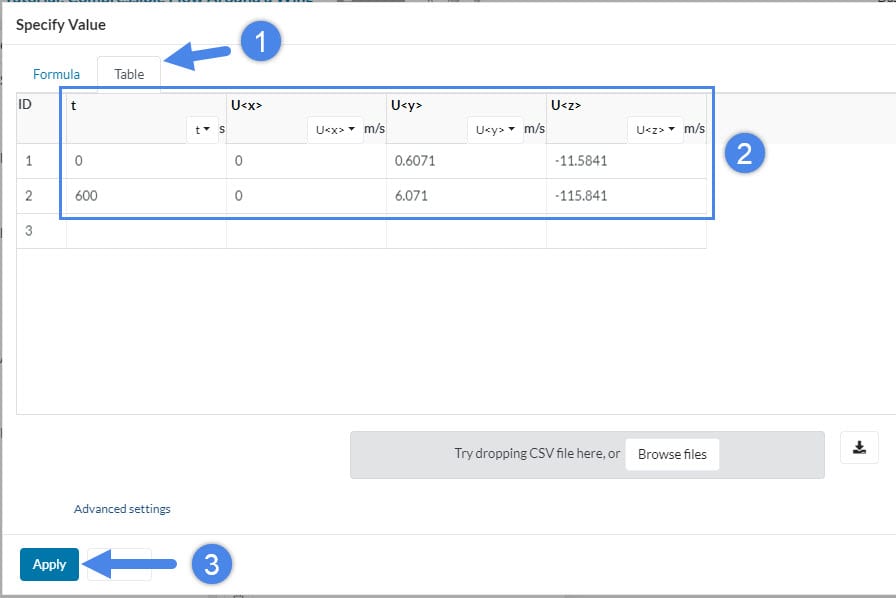This screenshot has height=598, width=896.
Task: Expand the U<y> column variable dropdown
Action: (495, 129)
